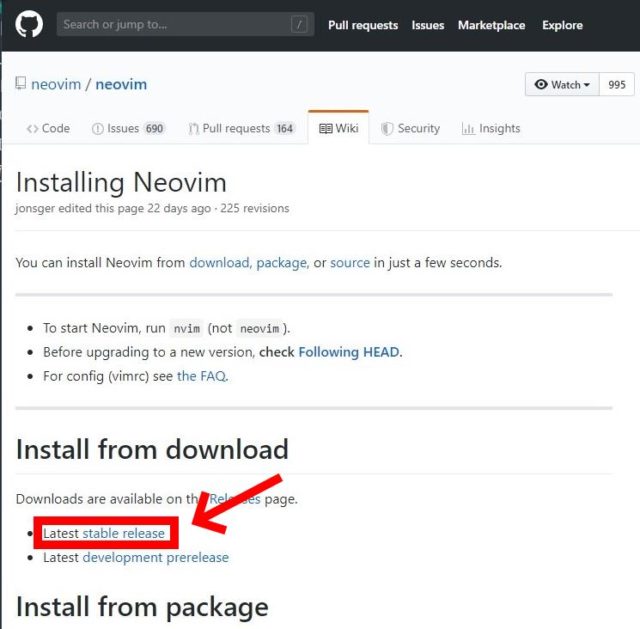Expand the Watch dropdown button
The image size is (640, 629).
click(x=562, y=84)
